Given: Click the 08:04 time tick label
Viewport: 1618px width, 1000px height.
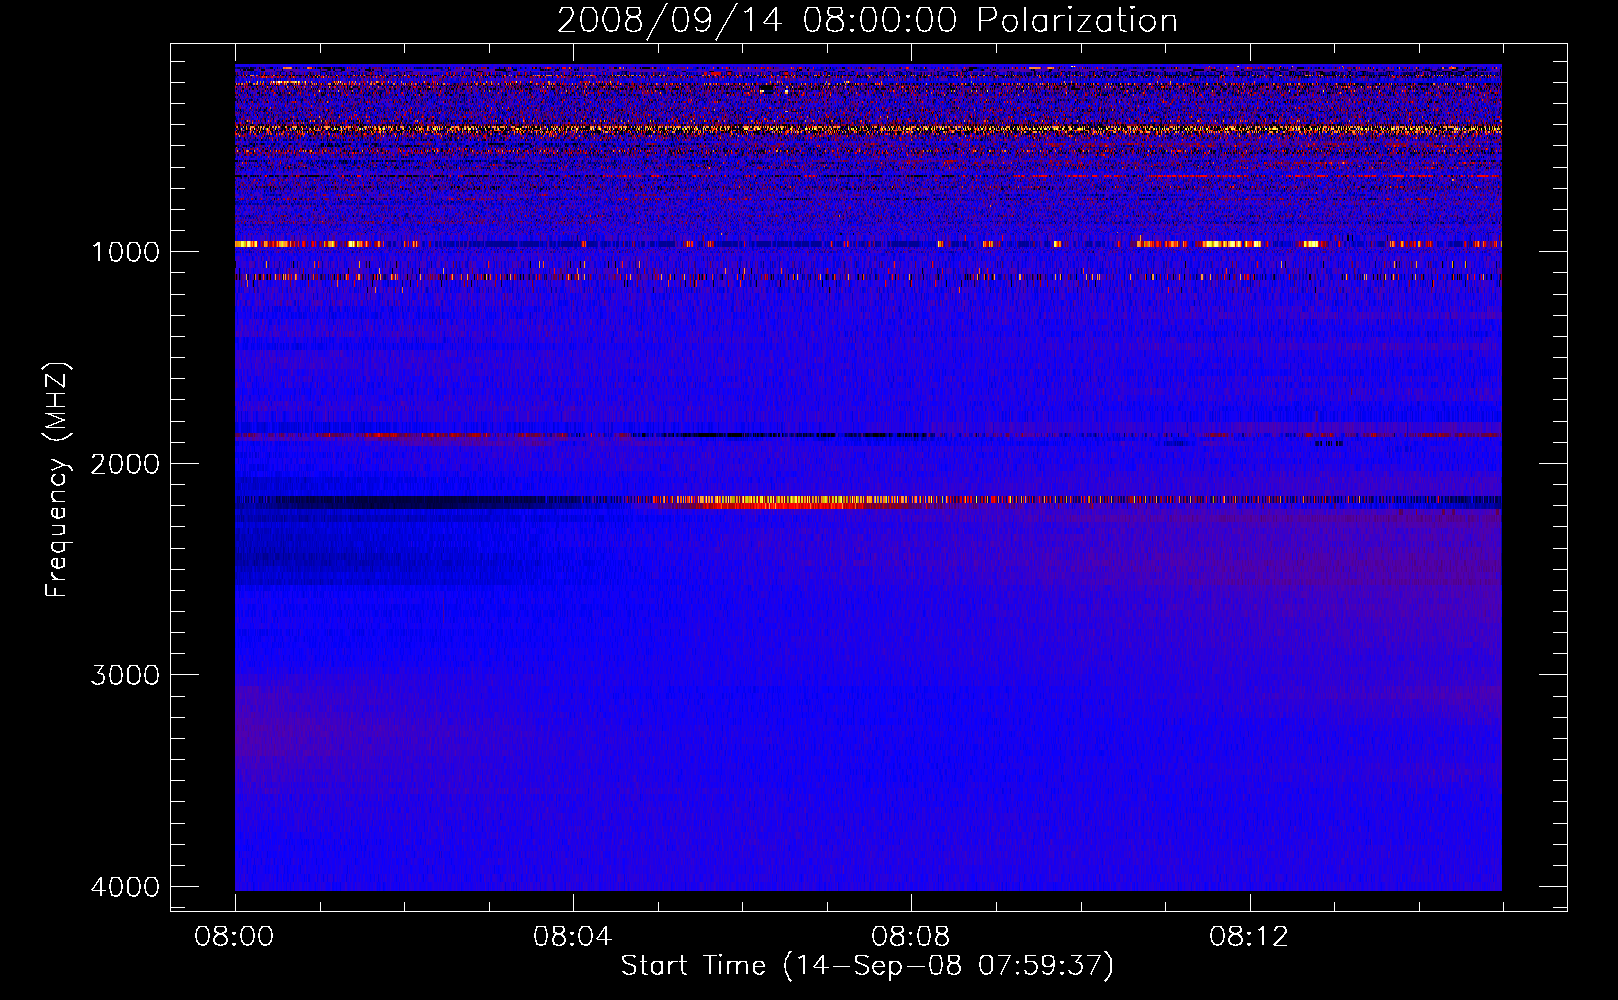Looking at the screenshot, I should [572, 937].
